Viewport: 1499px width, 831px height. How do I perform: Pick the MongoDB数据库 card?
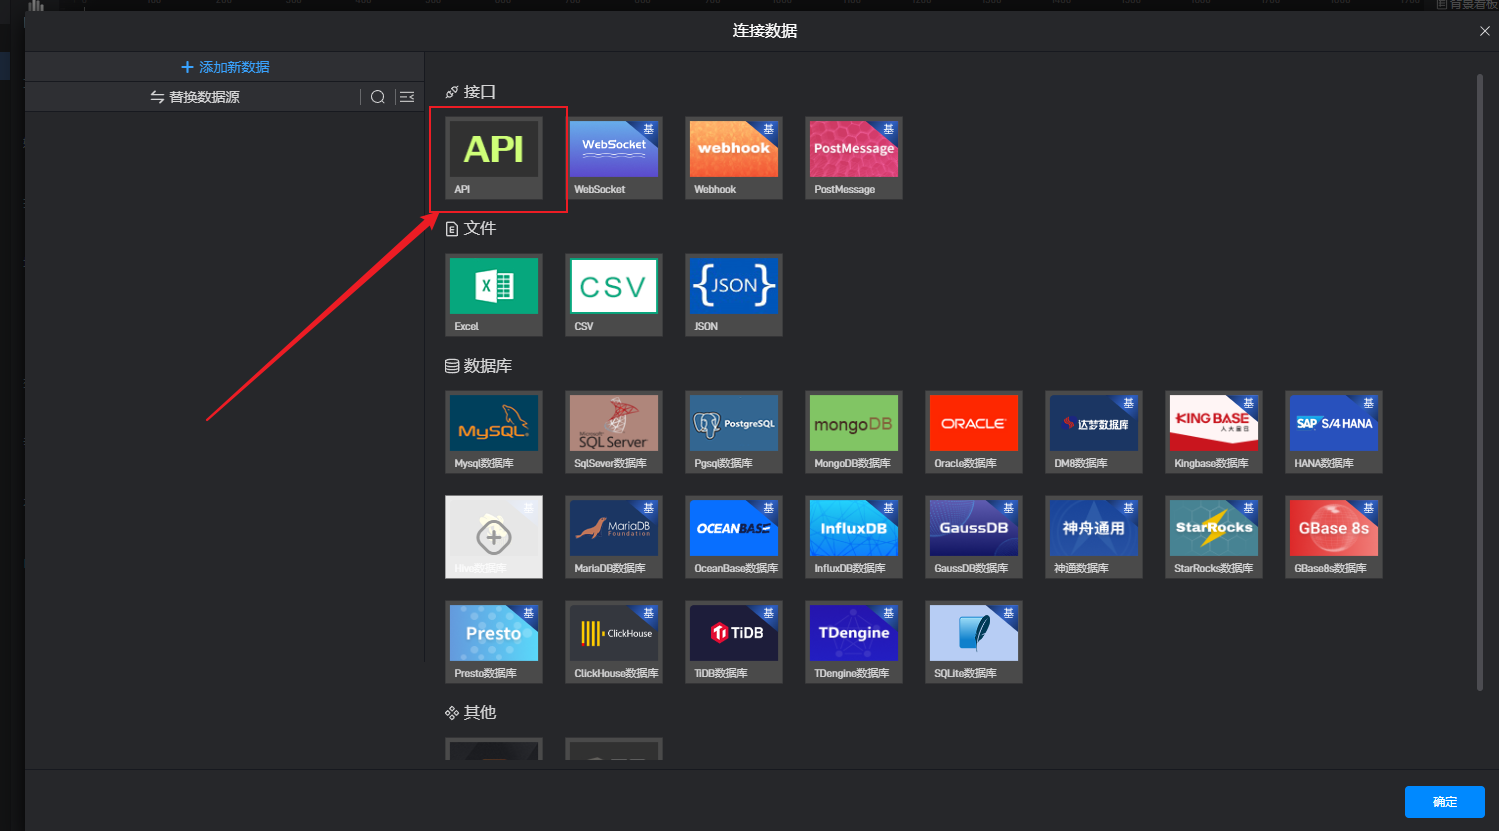854,432
